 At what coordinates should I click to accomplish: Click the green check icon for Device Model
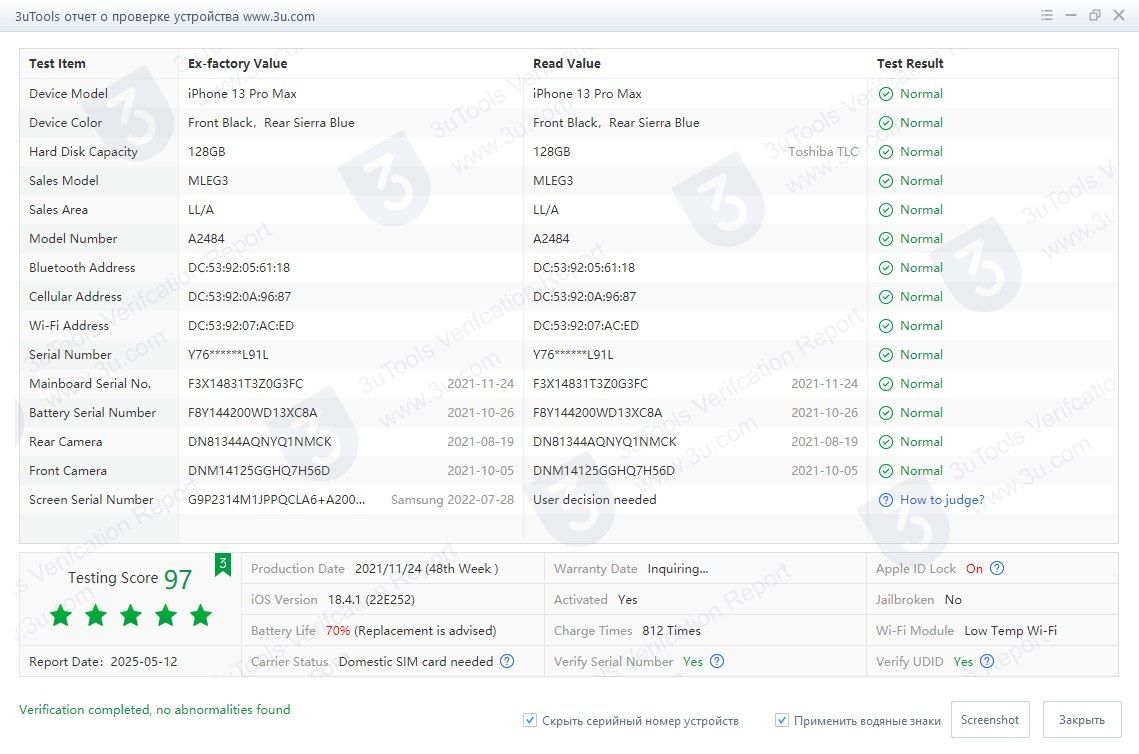[x=885, y=94]
